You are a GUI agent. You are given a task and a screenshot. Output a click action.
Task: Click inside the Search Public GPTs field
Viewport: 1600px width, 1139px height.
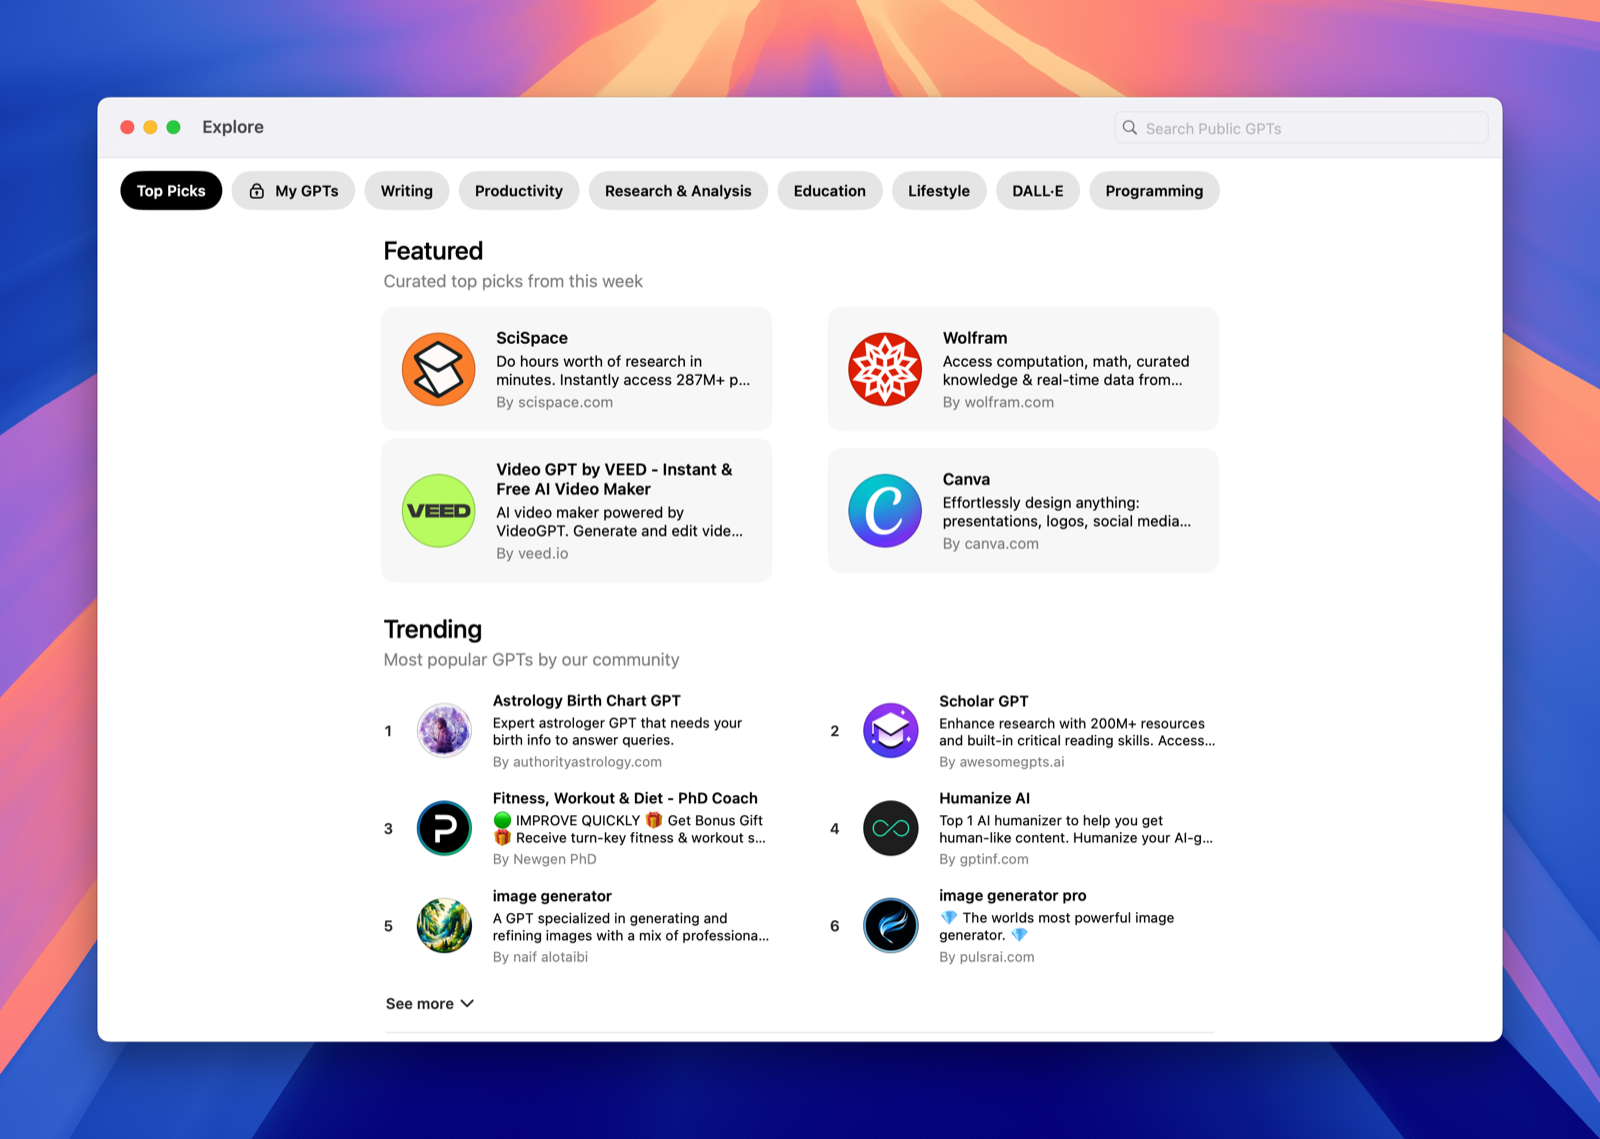[1300, 127]
